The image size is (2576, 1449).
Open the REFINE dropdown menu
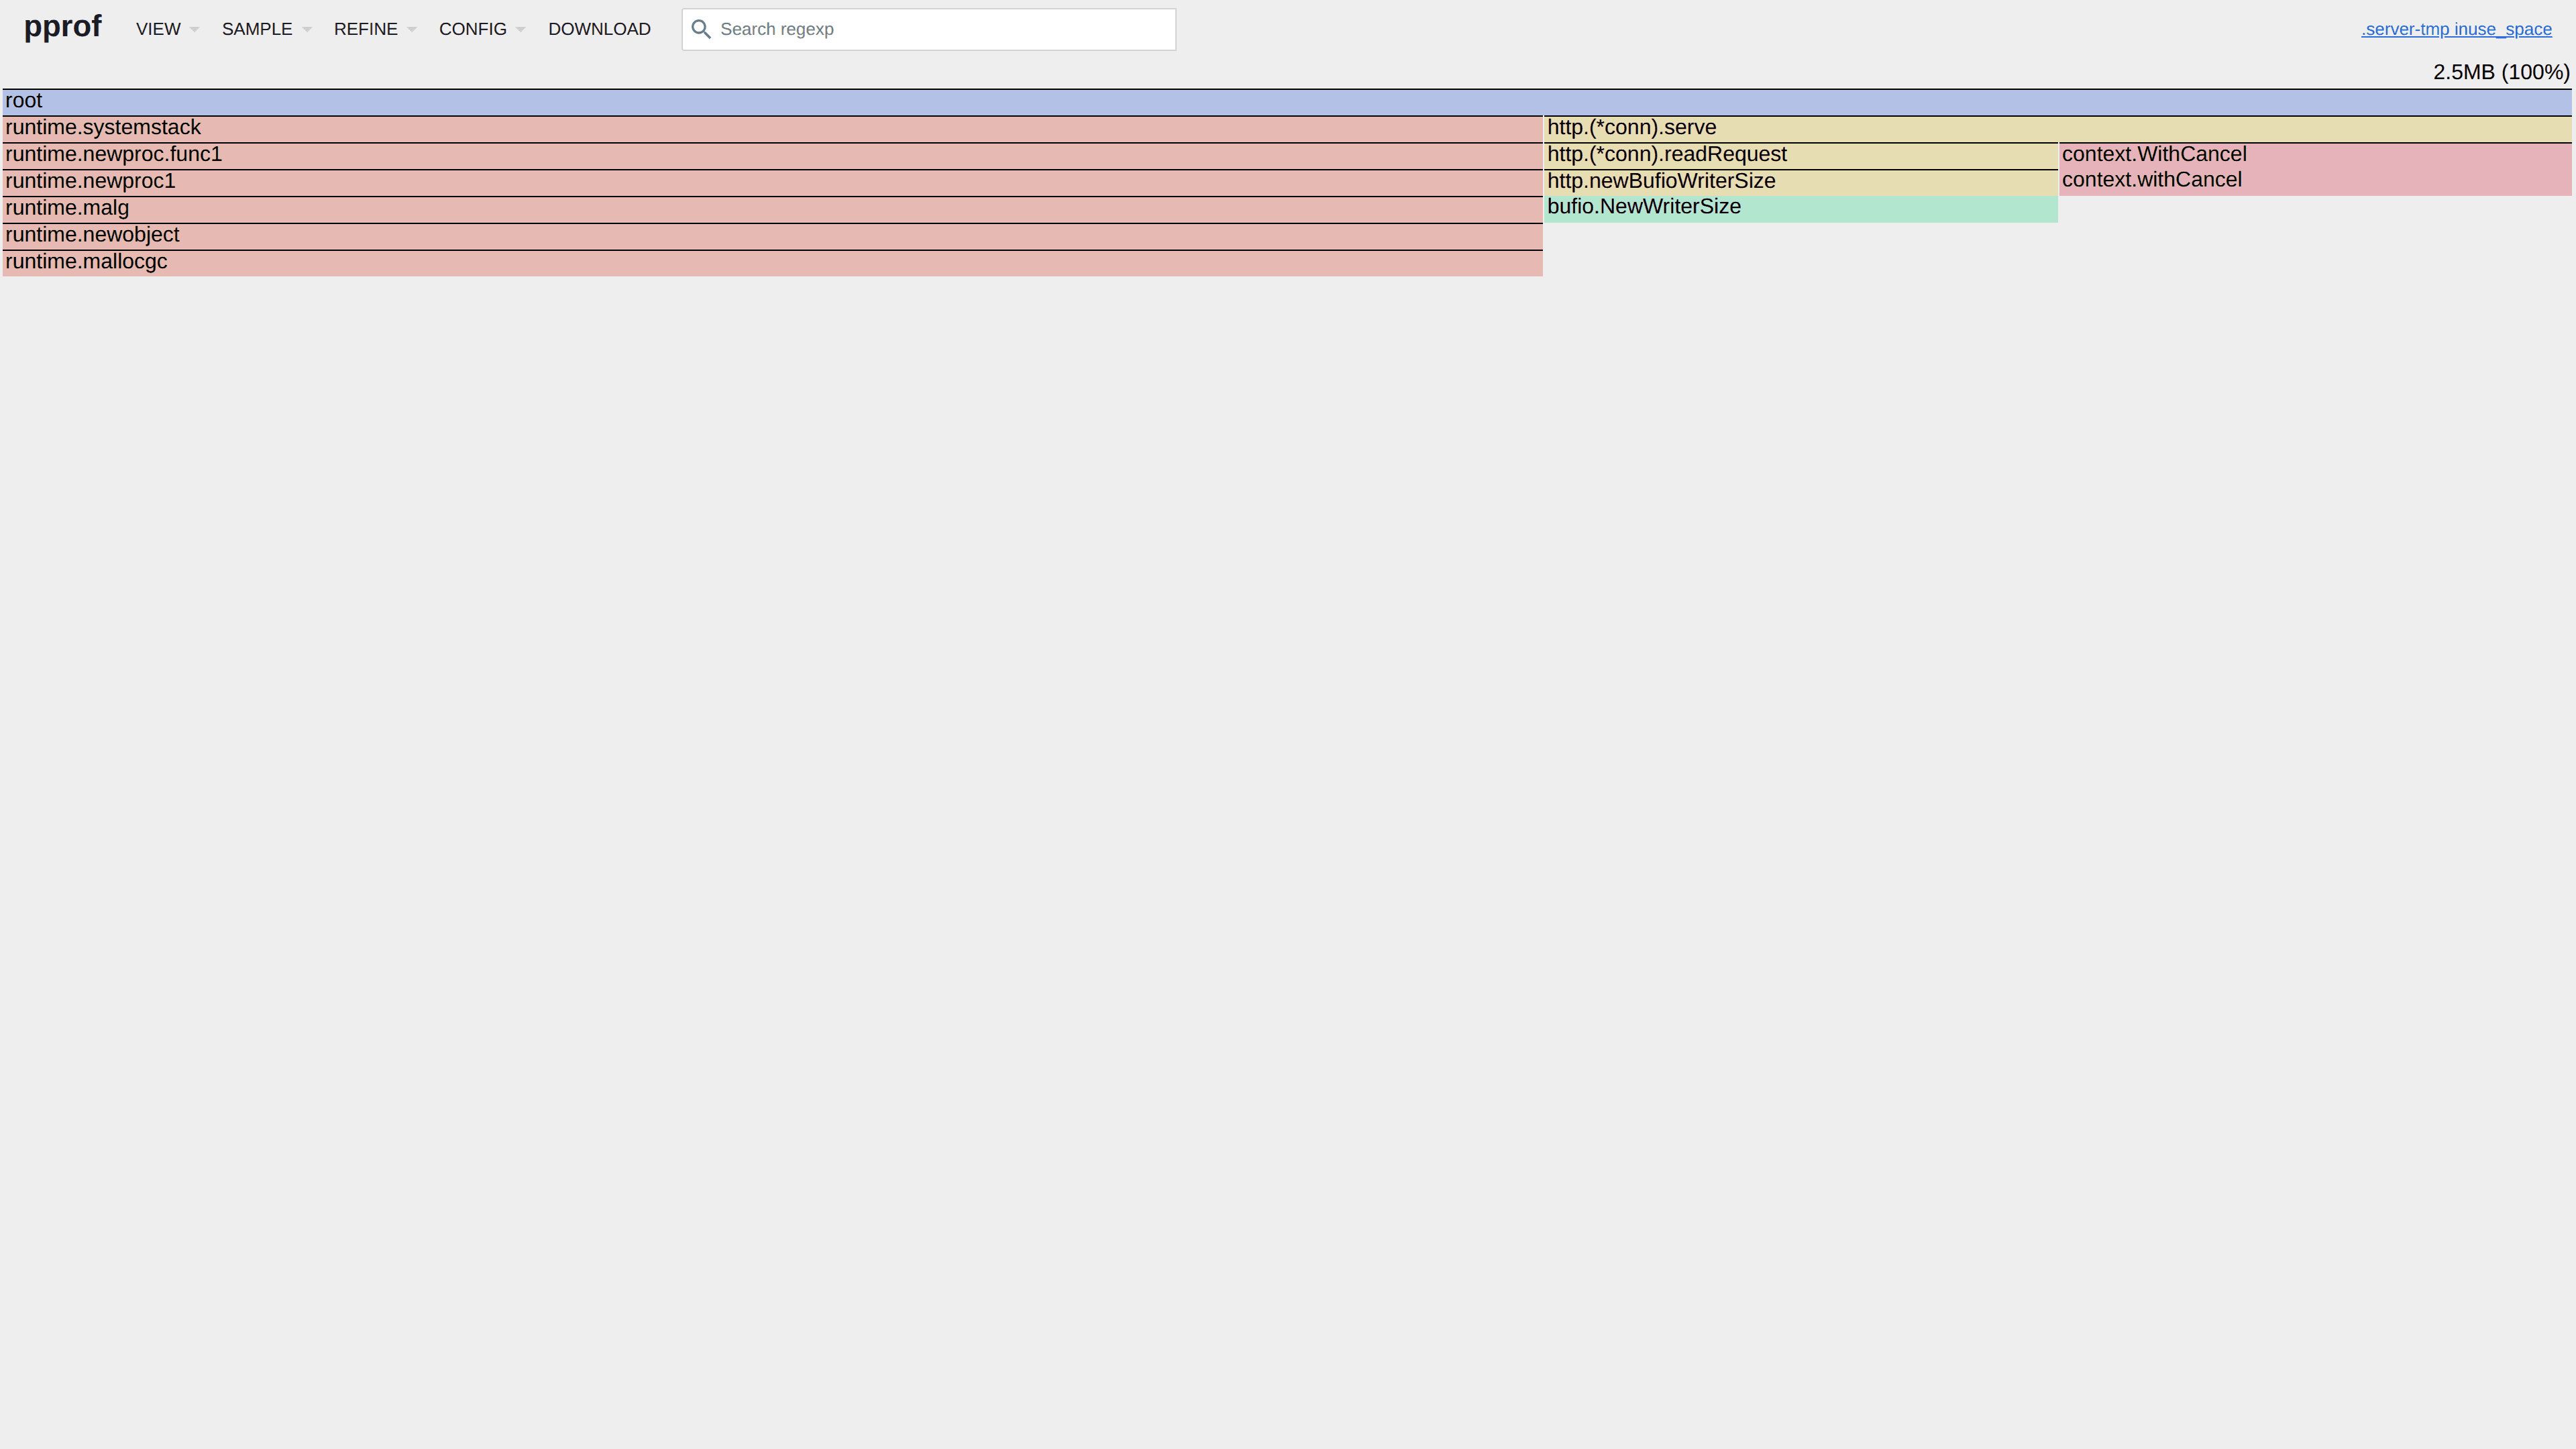tap(374, 29)
